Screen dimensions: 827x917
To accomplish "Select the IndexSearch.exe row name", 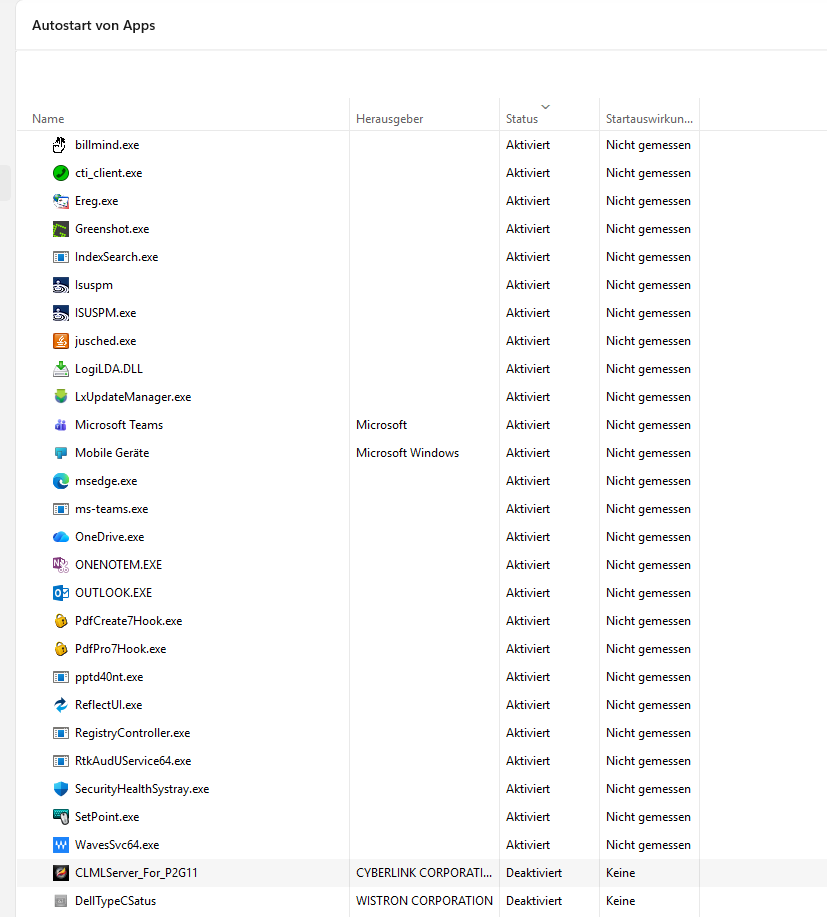I will pyautogui.click(x=116, y=257).
